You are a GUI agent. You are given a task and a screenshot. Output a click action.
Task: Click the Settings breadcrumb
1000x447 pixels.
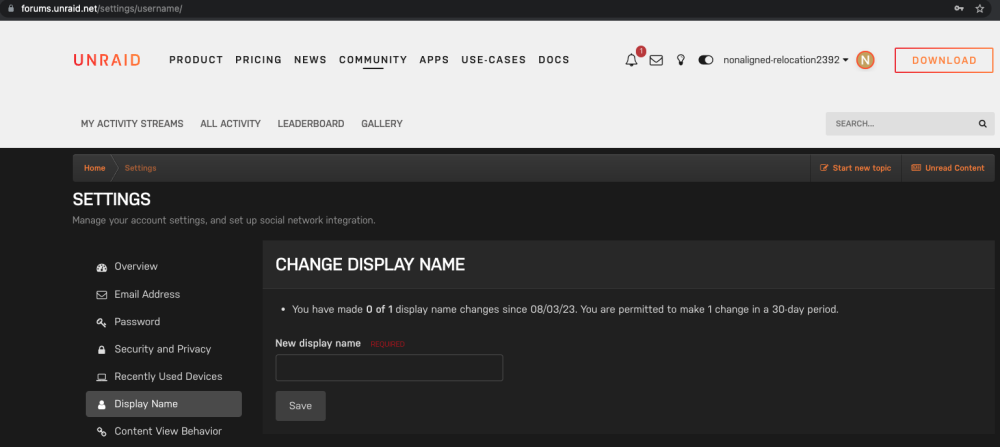click(x=140, y=168)
